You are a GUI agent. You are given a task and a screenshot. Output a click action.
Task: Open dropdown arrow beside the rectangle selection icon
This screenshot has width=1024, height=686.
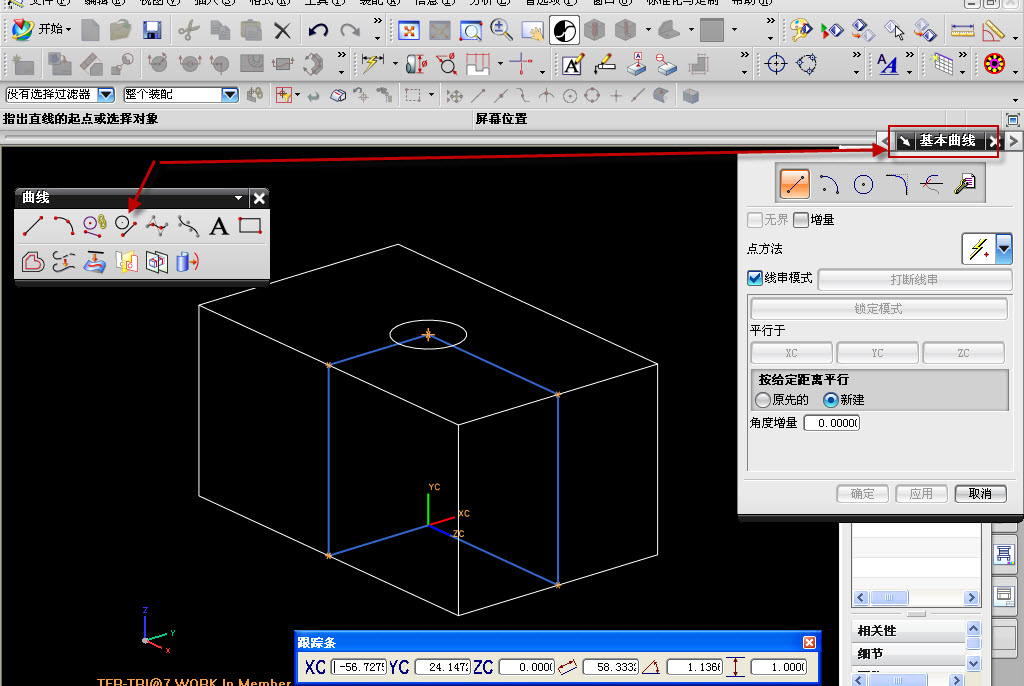(x=431, y=95)
